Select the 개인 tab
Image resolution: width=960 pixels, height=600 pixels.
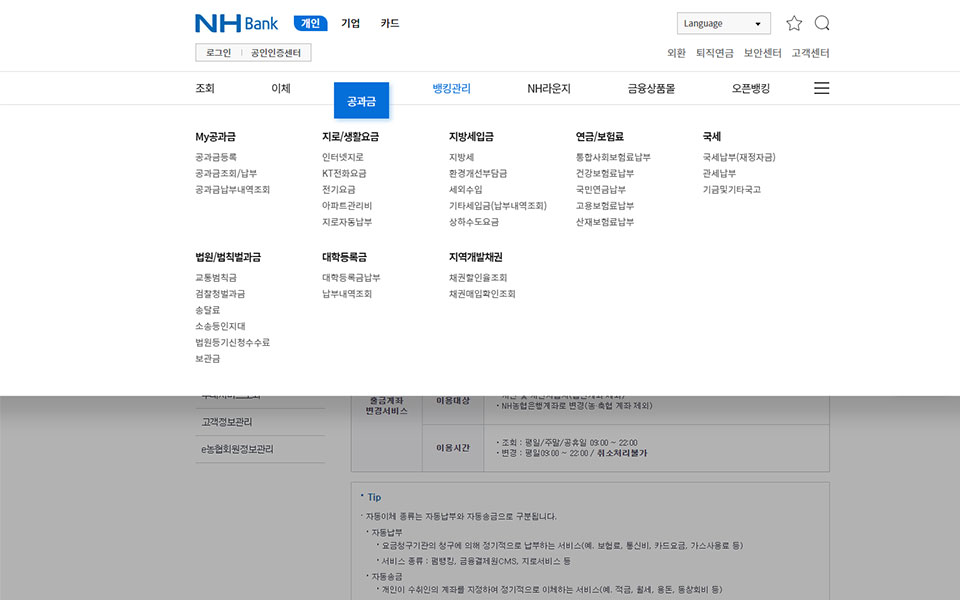click(x=310, y=23)
